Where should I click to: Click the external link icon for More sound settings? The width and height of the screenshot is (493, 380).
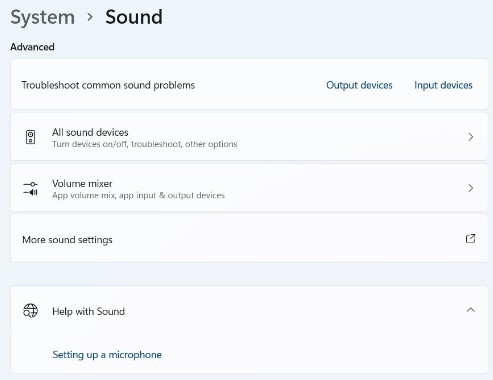tap(470, 239)
